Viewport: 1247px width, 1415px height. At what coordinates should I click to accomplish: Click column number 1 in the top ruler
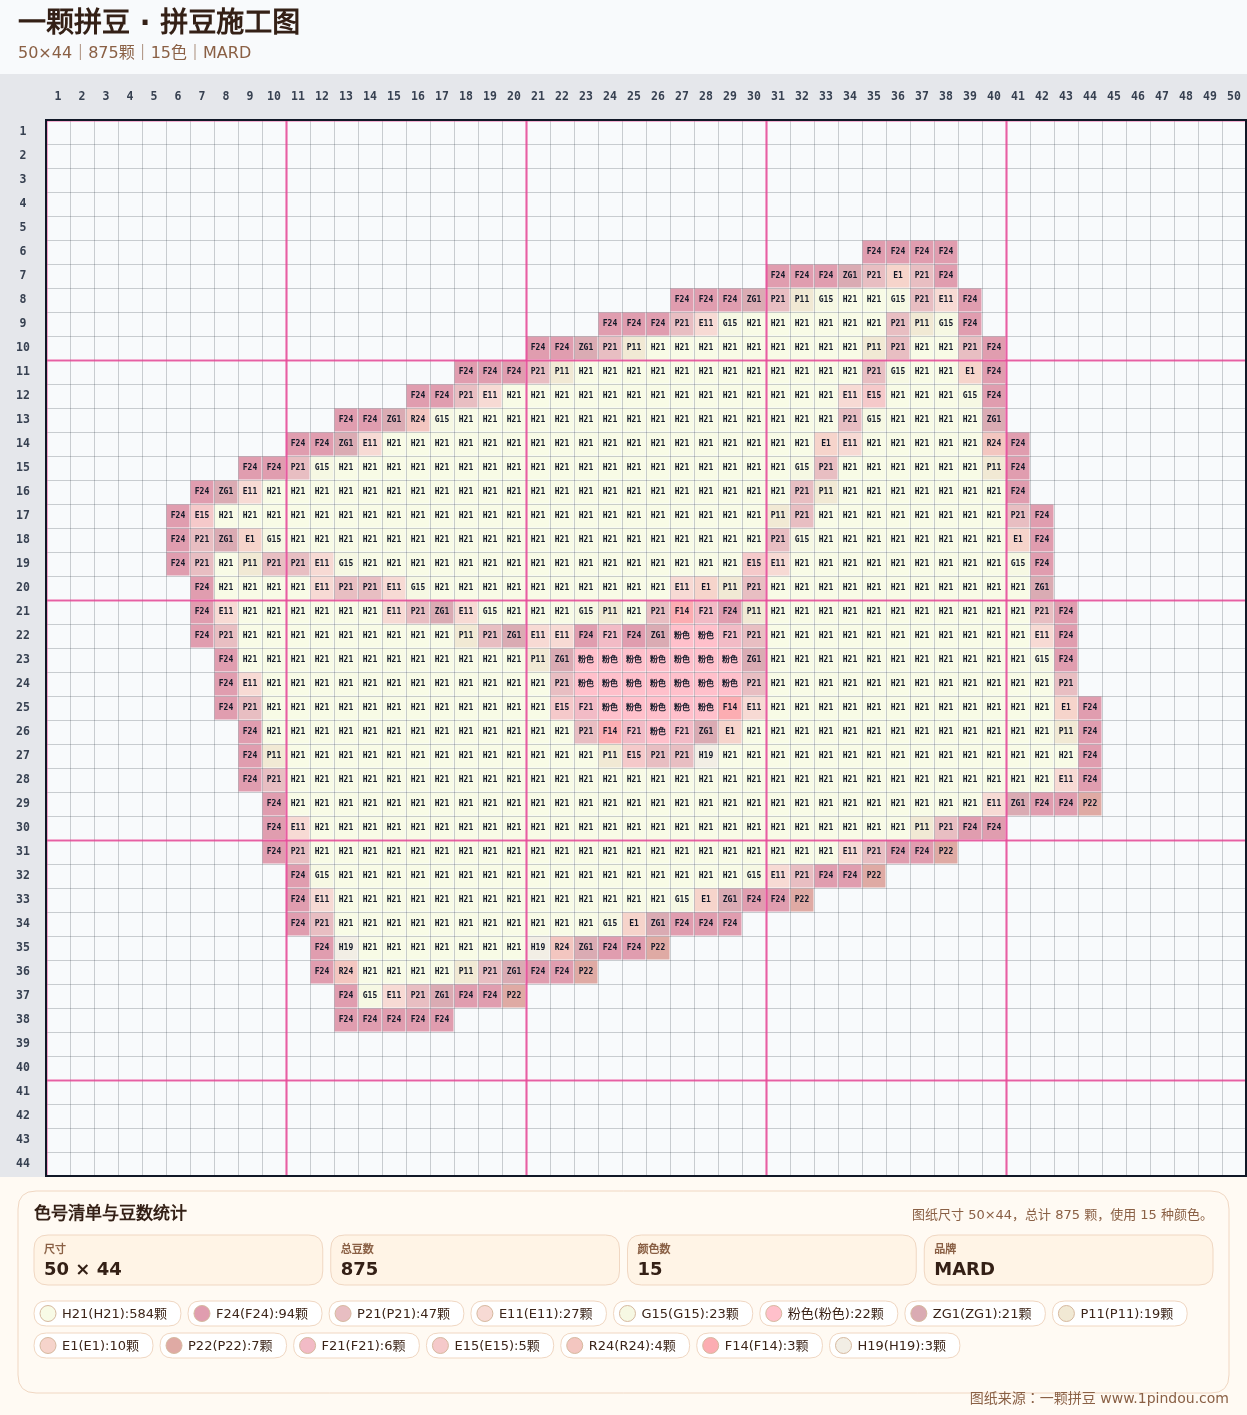[58, 96]
